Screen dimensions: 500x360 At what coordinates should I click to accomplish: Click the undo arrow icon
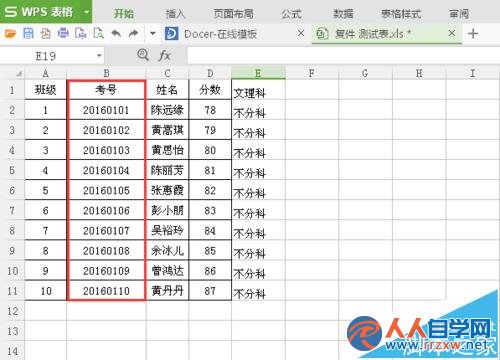click(116, 33)
